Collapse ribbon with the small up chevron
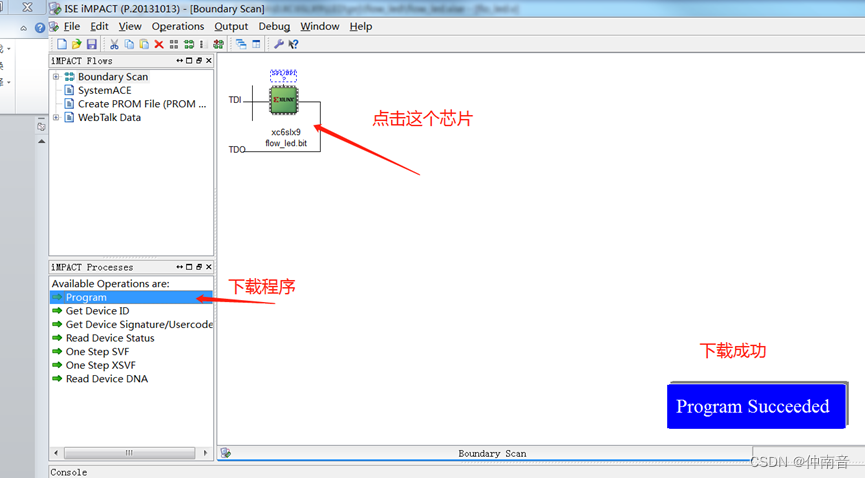The width and height of the screenshot is (865, 478). pos(23,28)
